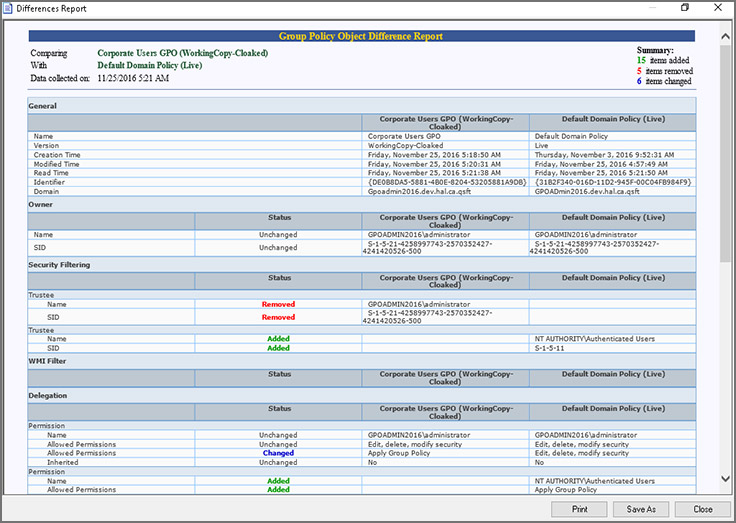Click the Save As button

pyautogui.click(x=641, y=509)
